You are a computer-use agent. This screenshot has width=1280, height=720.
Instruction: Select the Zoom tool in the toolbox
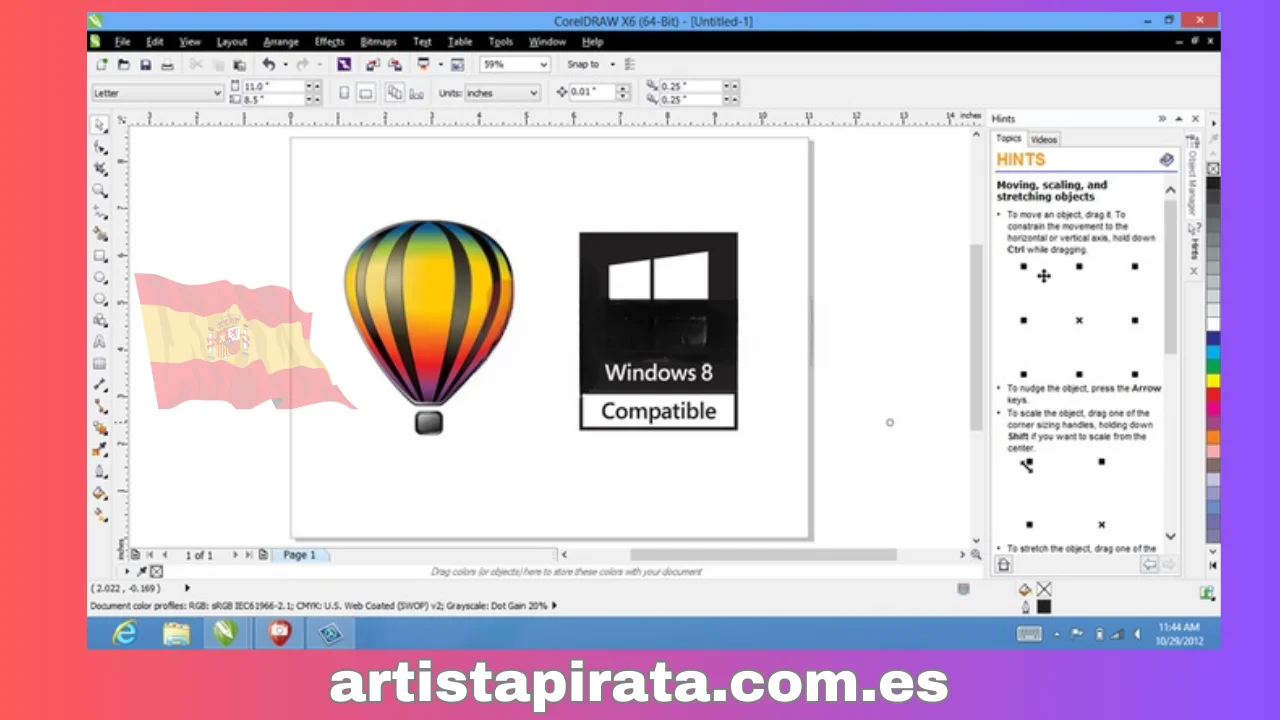[100, 190]
